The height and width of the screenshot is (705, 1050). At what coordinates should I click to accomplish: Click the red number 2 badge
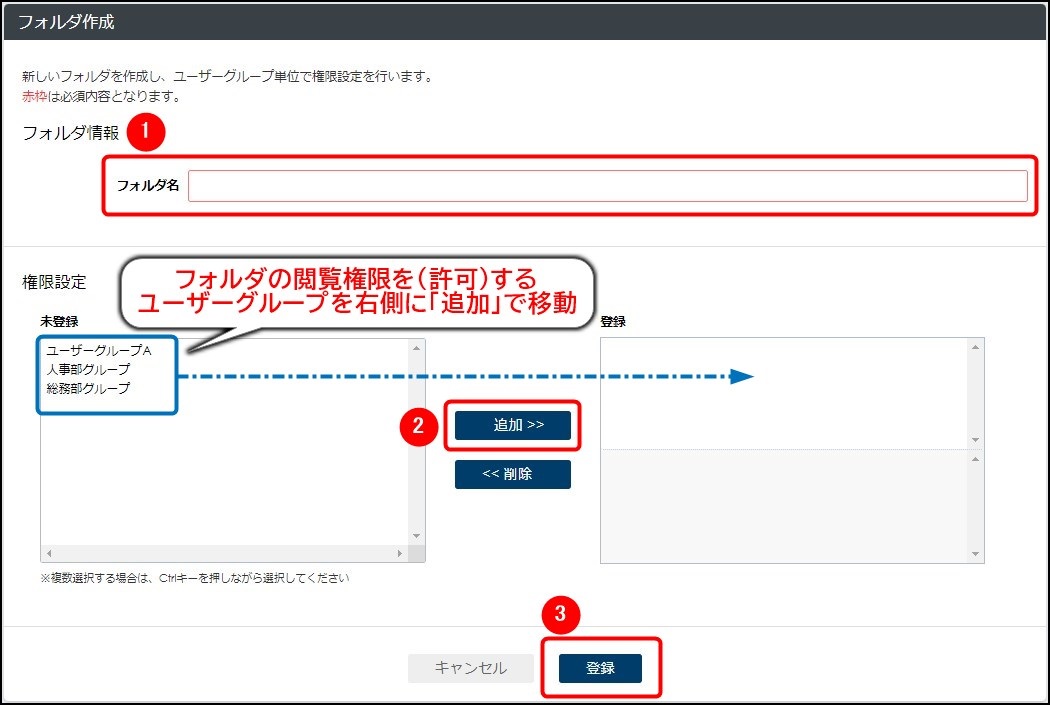click(x=418, y=426)
